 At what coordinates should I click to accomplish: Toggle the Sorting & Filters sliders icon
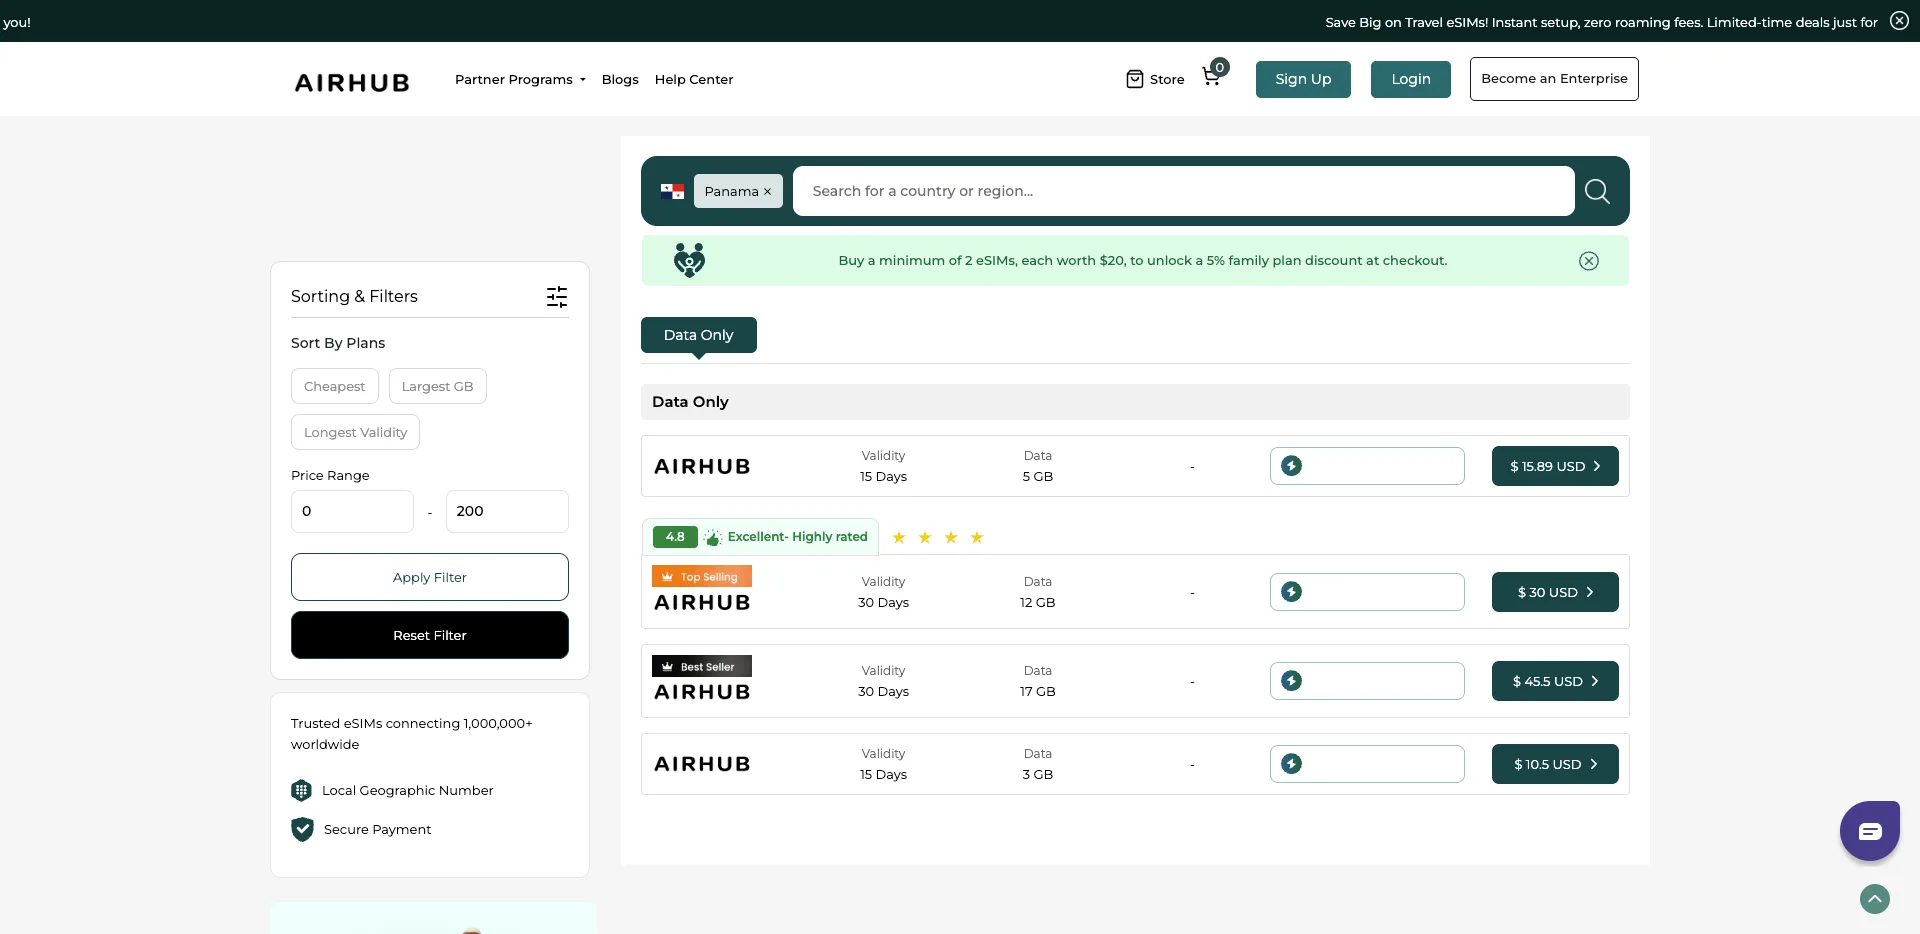[557, 296]
